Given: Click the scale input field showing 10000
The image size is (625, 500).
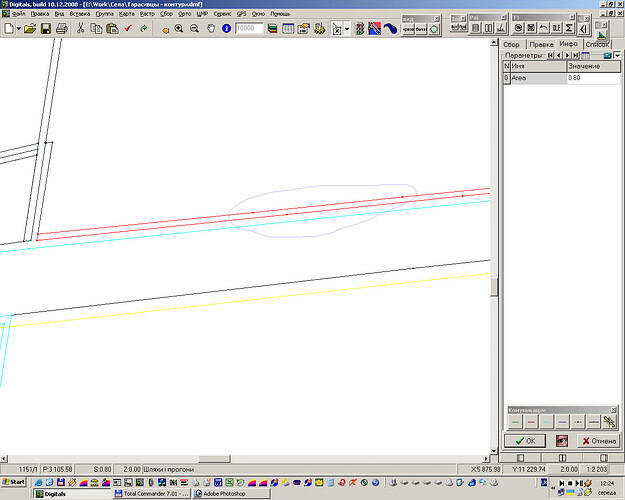Looking at the screenshot, I should 249,28.
